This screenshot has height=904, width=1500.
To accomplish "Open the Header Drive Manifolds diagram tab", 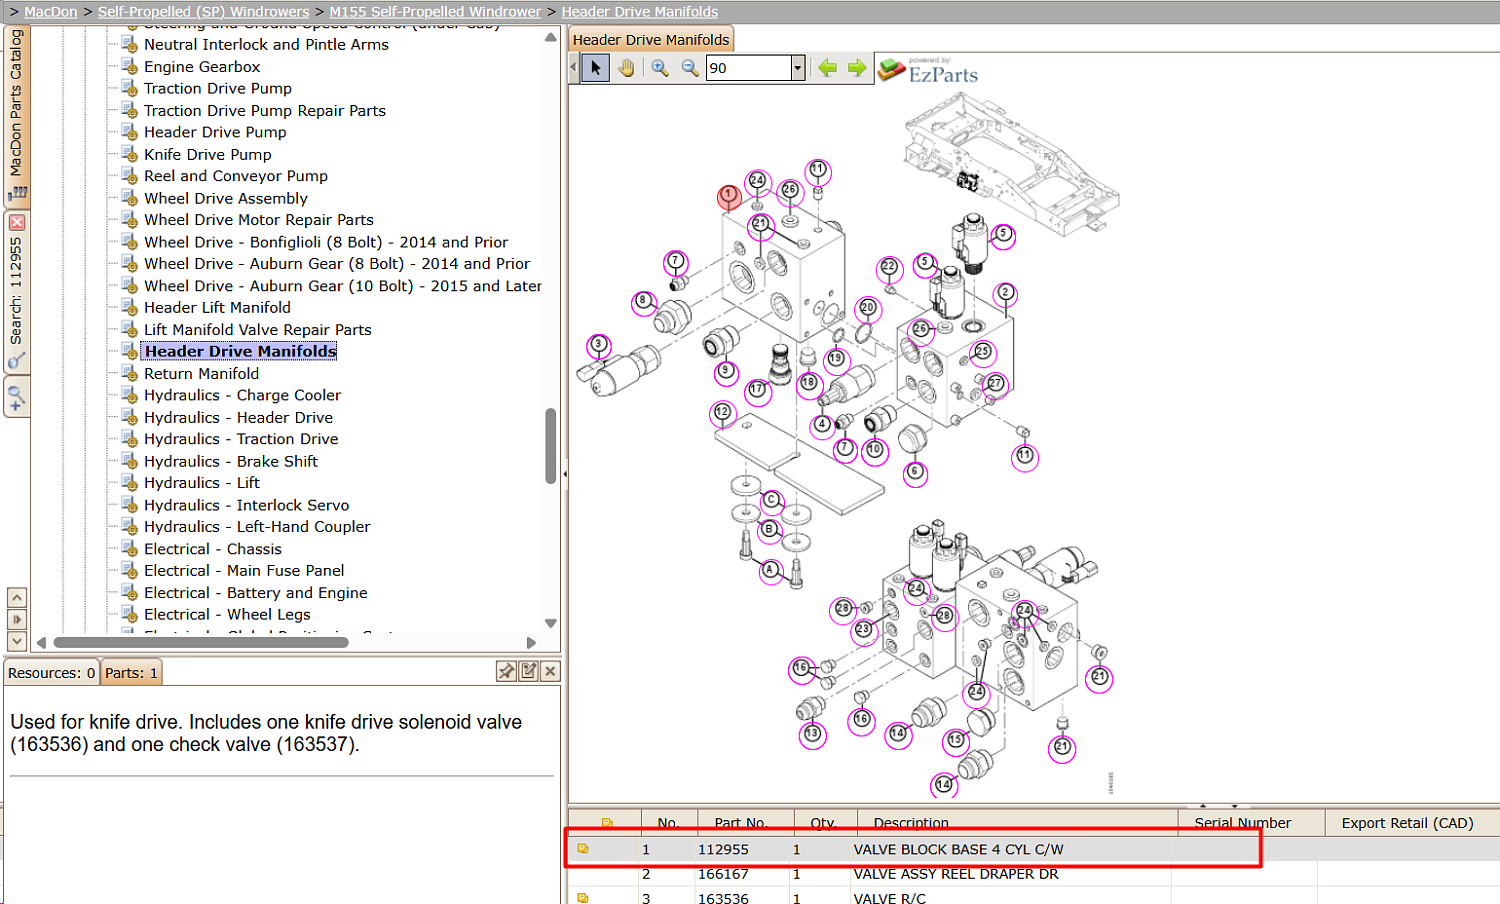I will [x=651, y=40].
